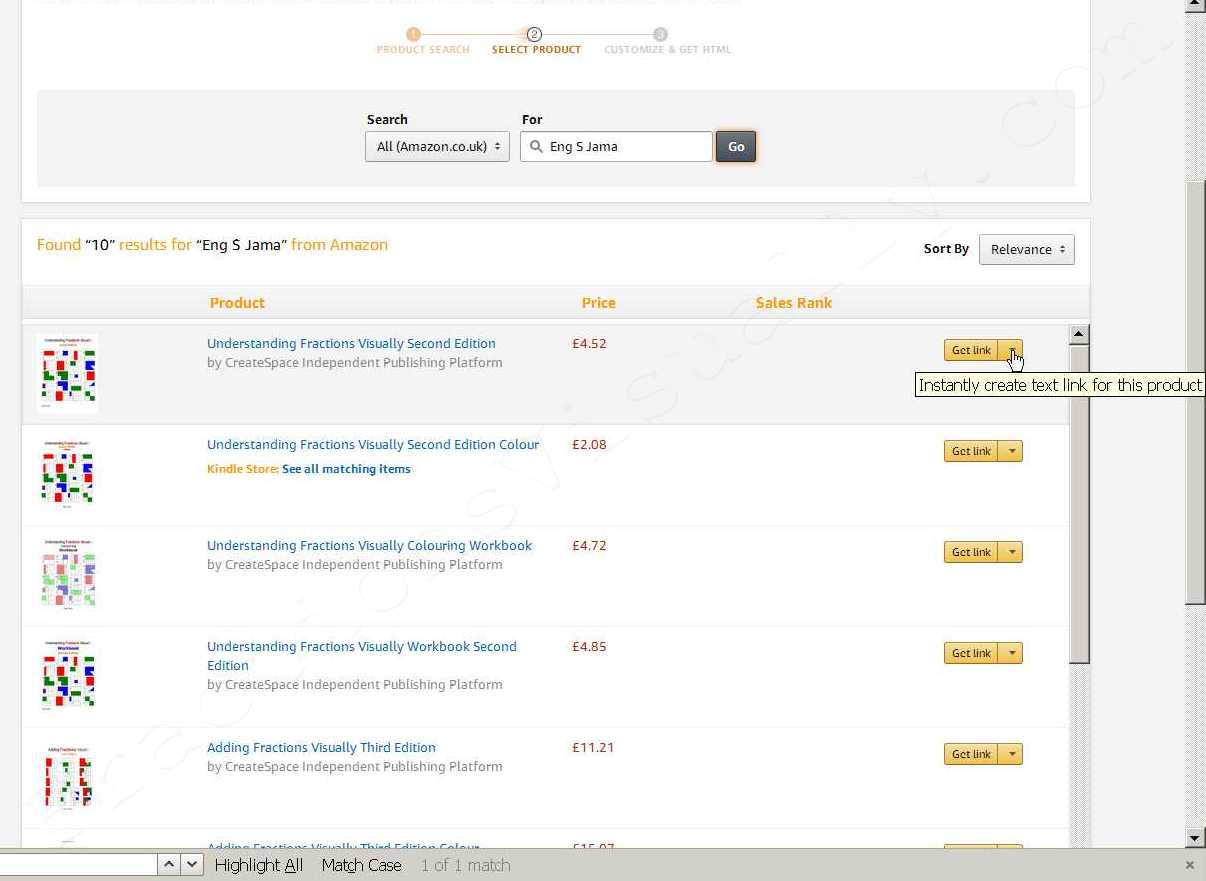This screenshot has height=881, width=1206.
Task: Click Get link for Understanding Fractions Visually Second Edition £4.52
Action: tap(971, 350)
